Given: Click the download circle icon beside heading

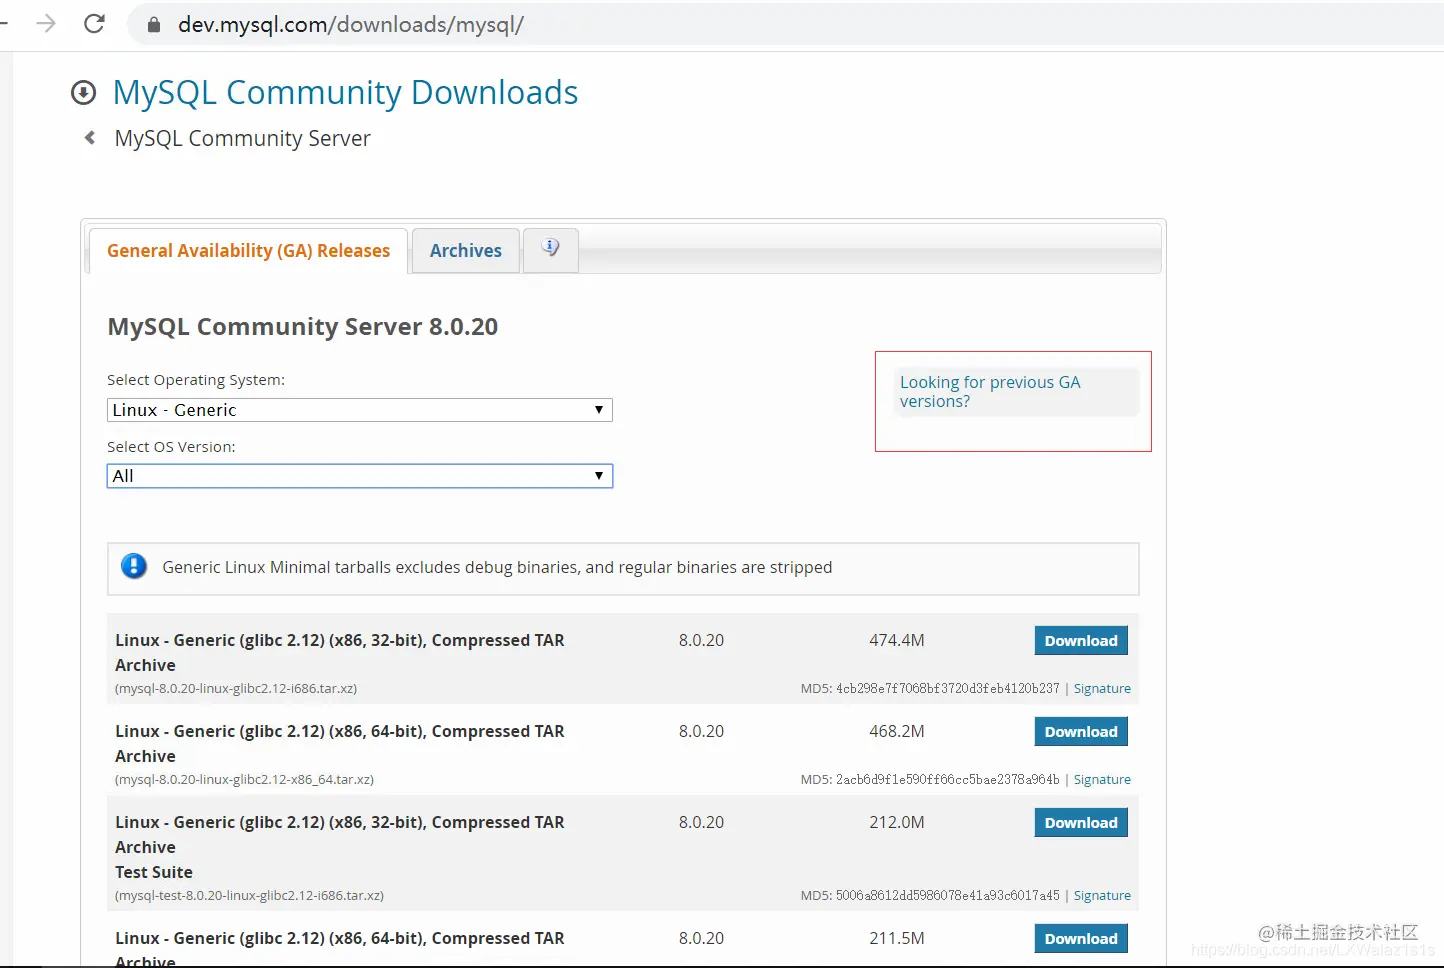Looking at the screenshot, I should tap(84, 93).
